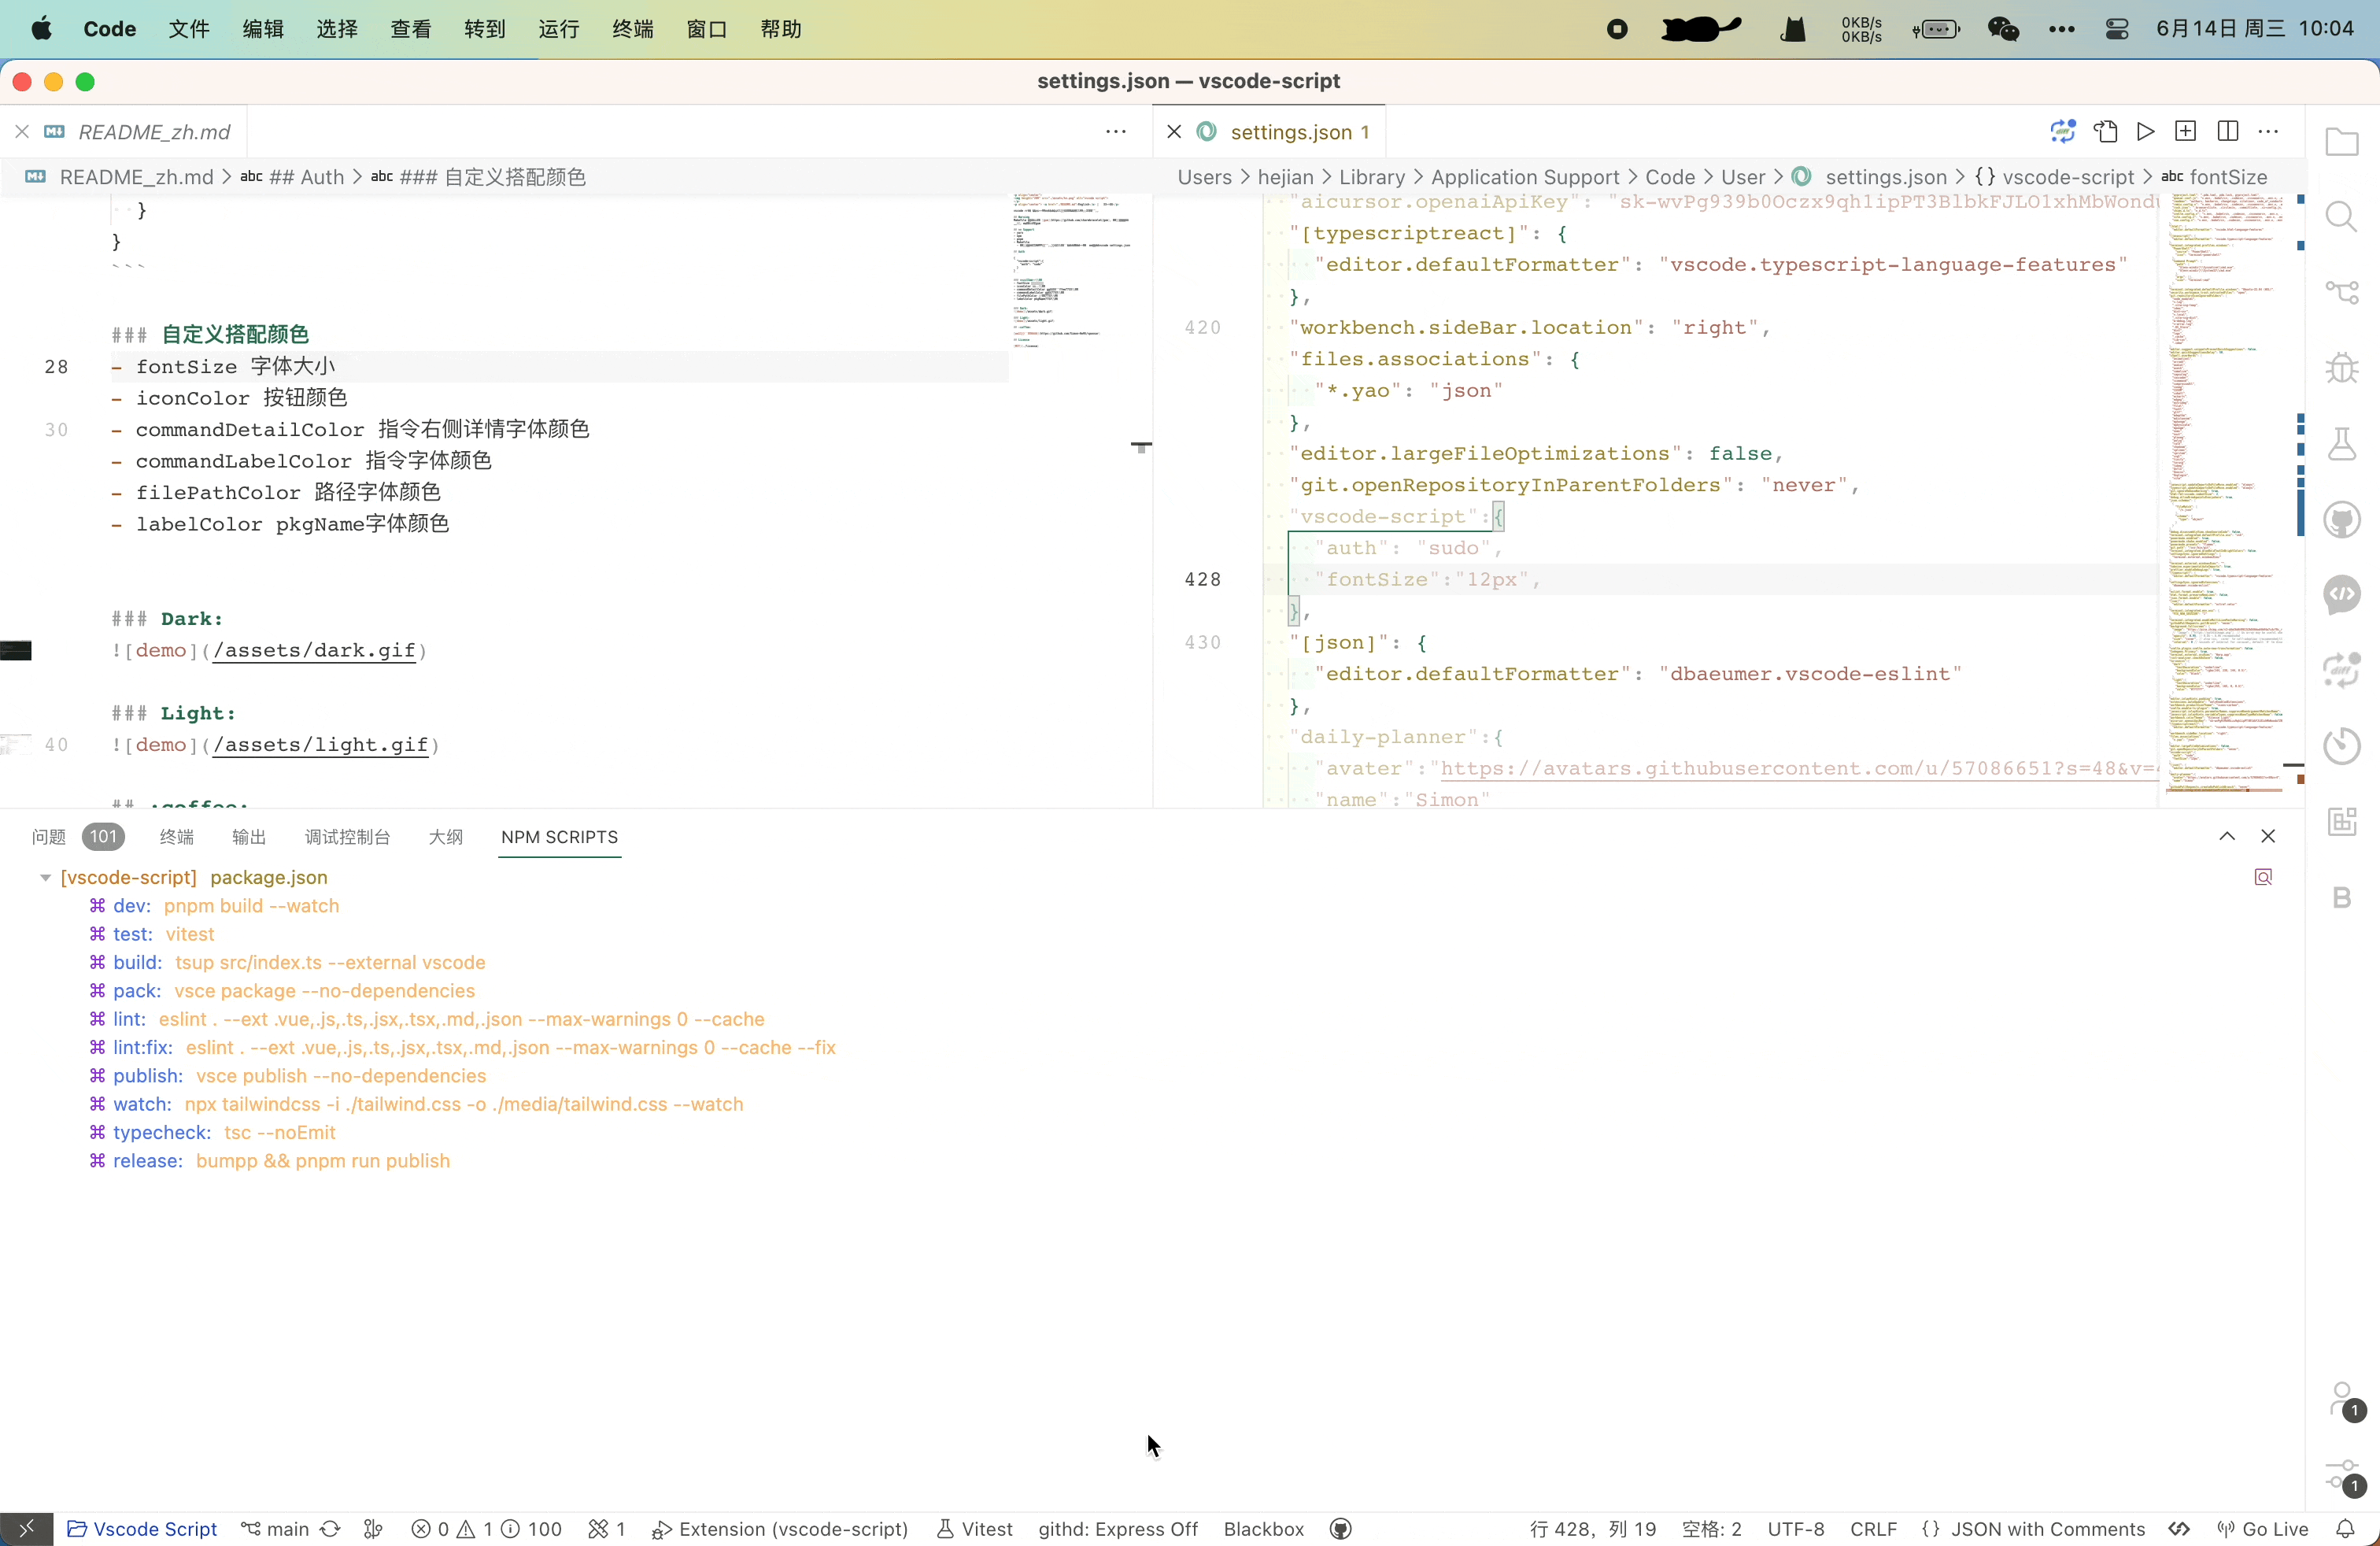This screenshot has width=2380, height=1546.
Task: Click the panel view icon beside package.json row
Action: tap(2263, 877)
